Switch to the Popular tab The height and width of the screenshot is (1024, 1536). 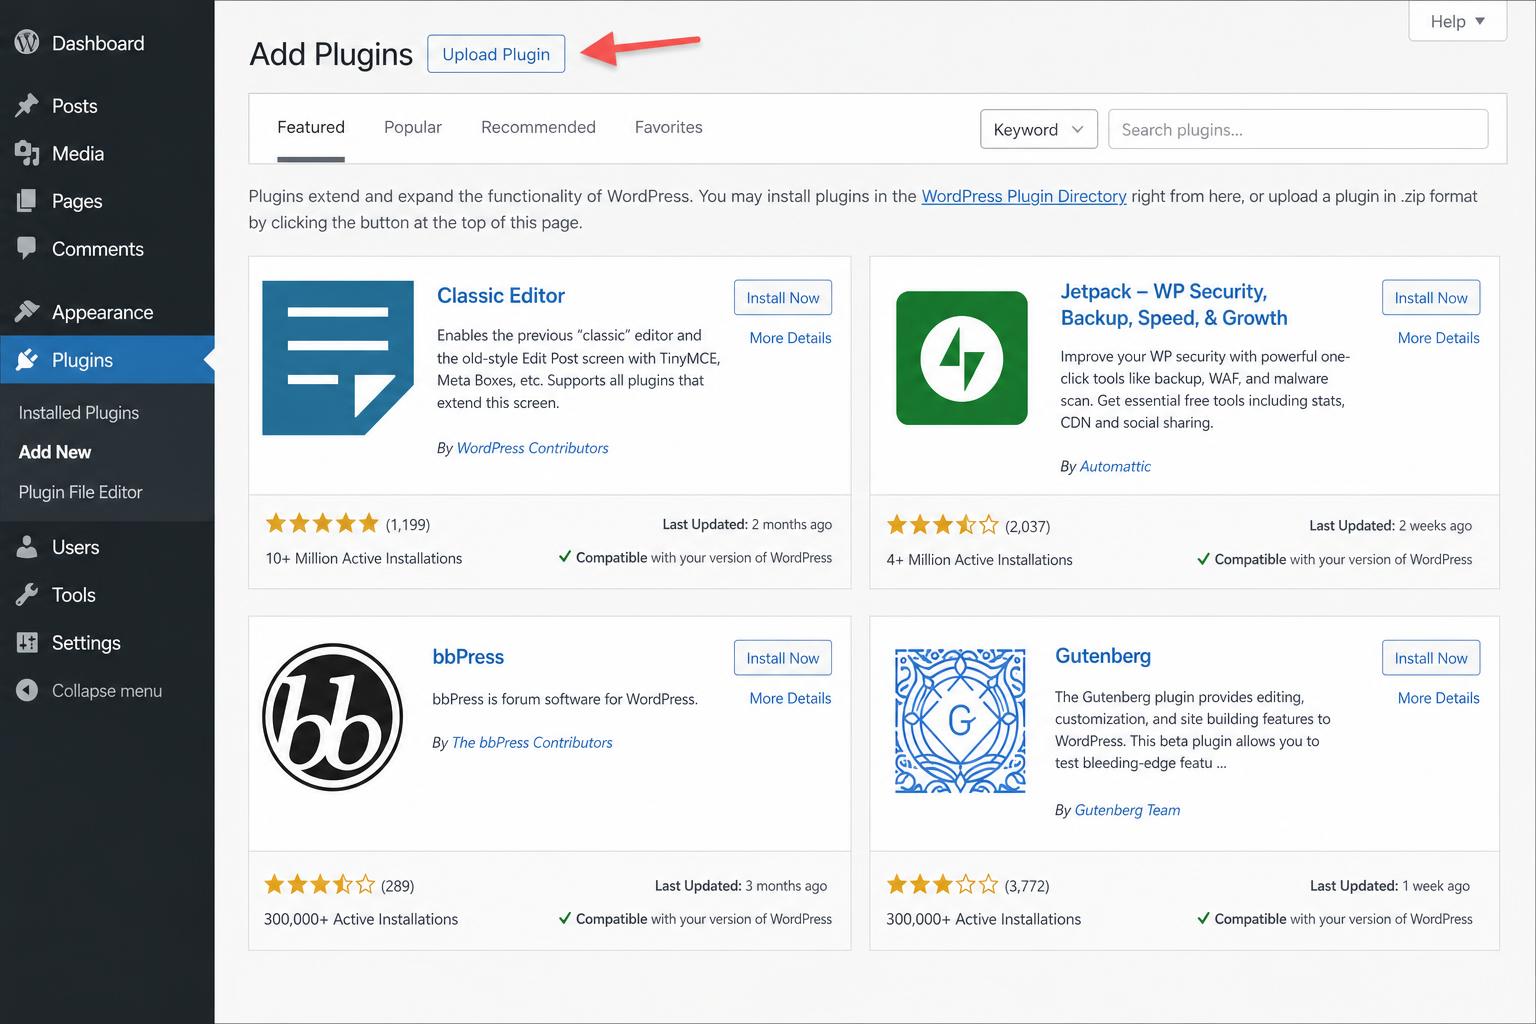pos(413,127)
